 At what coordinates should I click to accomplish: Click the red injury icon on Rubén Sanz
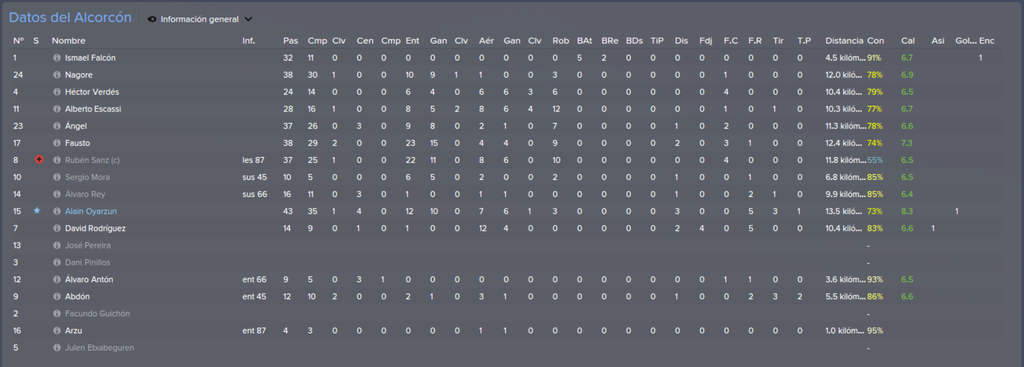[39, 160]
